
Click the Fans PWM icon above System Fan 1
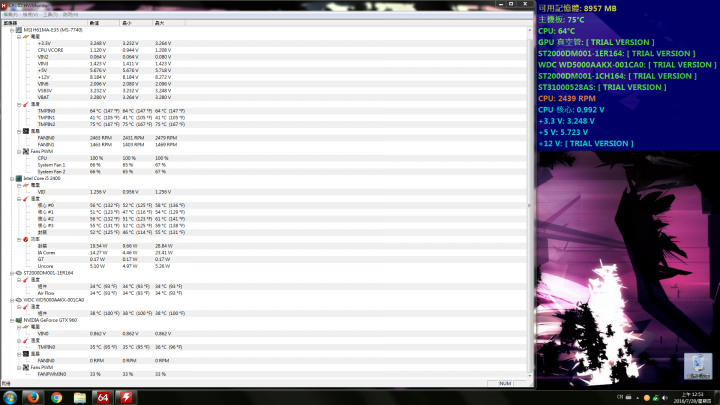(26, 152)
